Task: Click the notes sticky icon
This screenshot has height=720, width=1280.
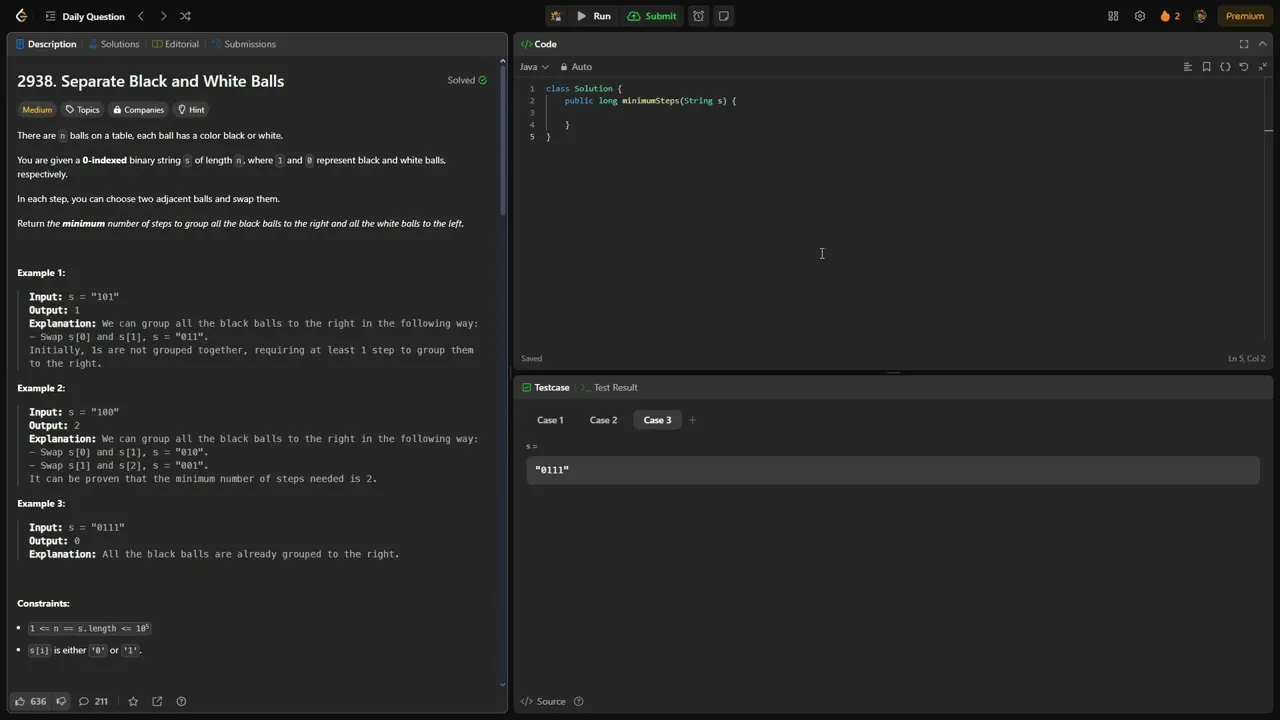Action: click(x=724, y=16)
